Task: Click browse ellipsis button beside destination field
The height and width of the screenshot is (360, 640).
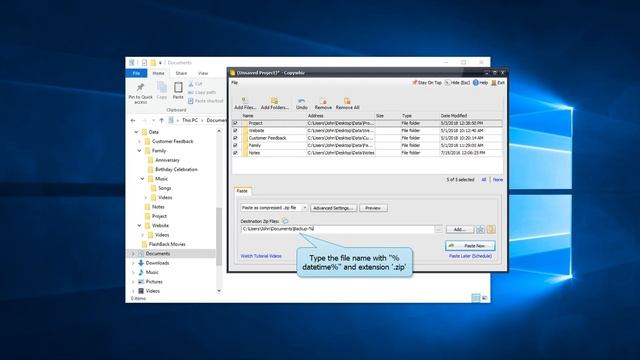Action: [x=438, y=229]
